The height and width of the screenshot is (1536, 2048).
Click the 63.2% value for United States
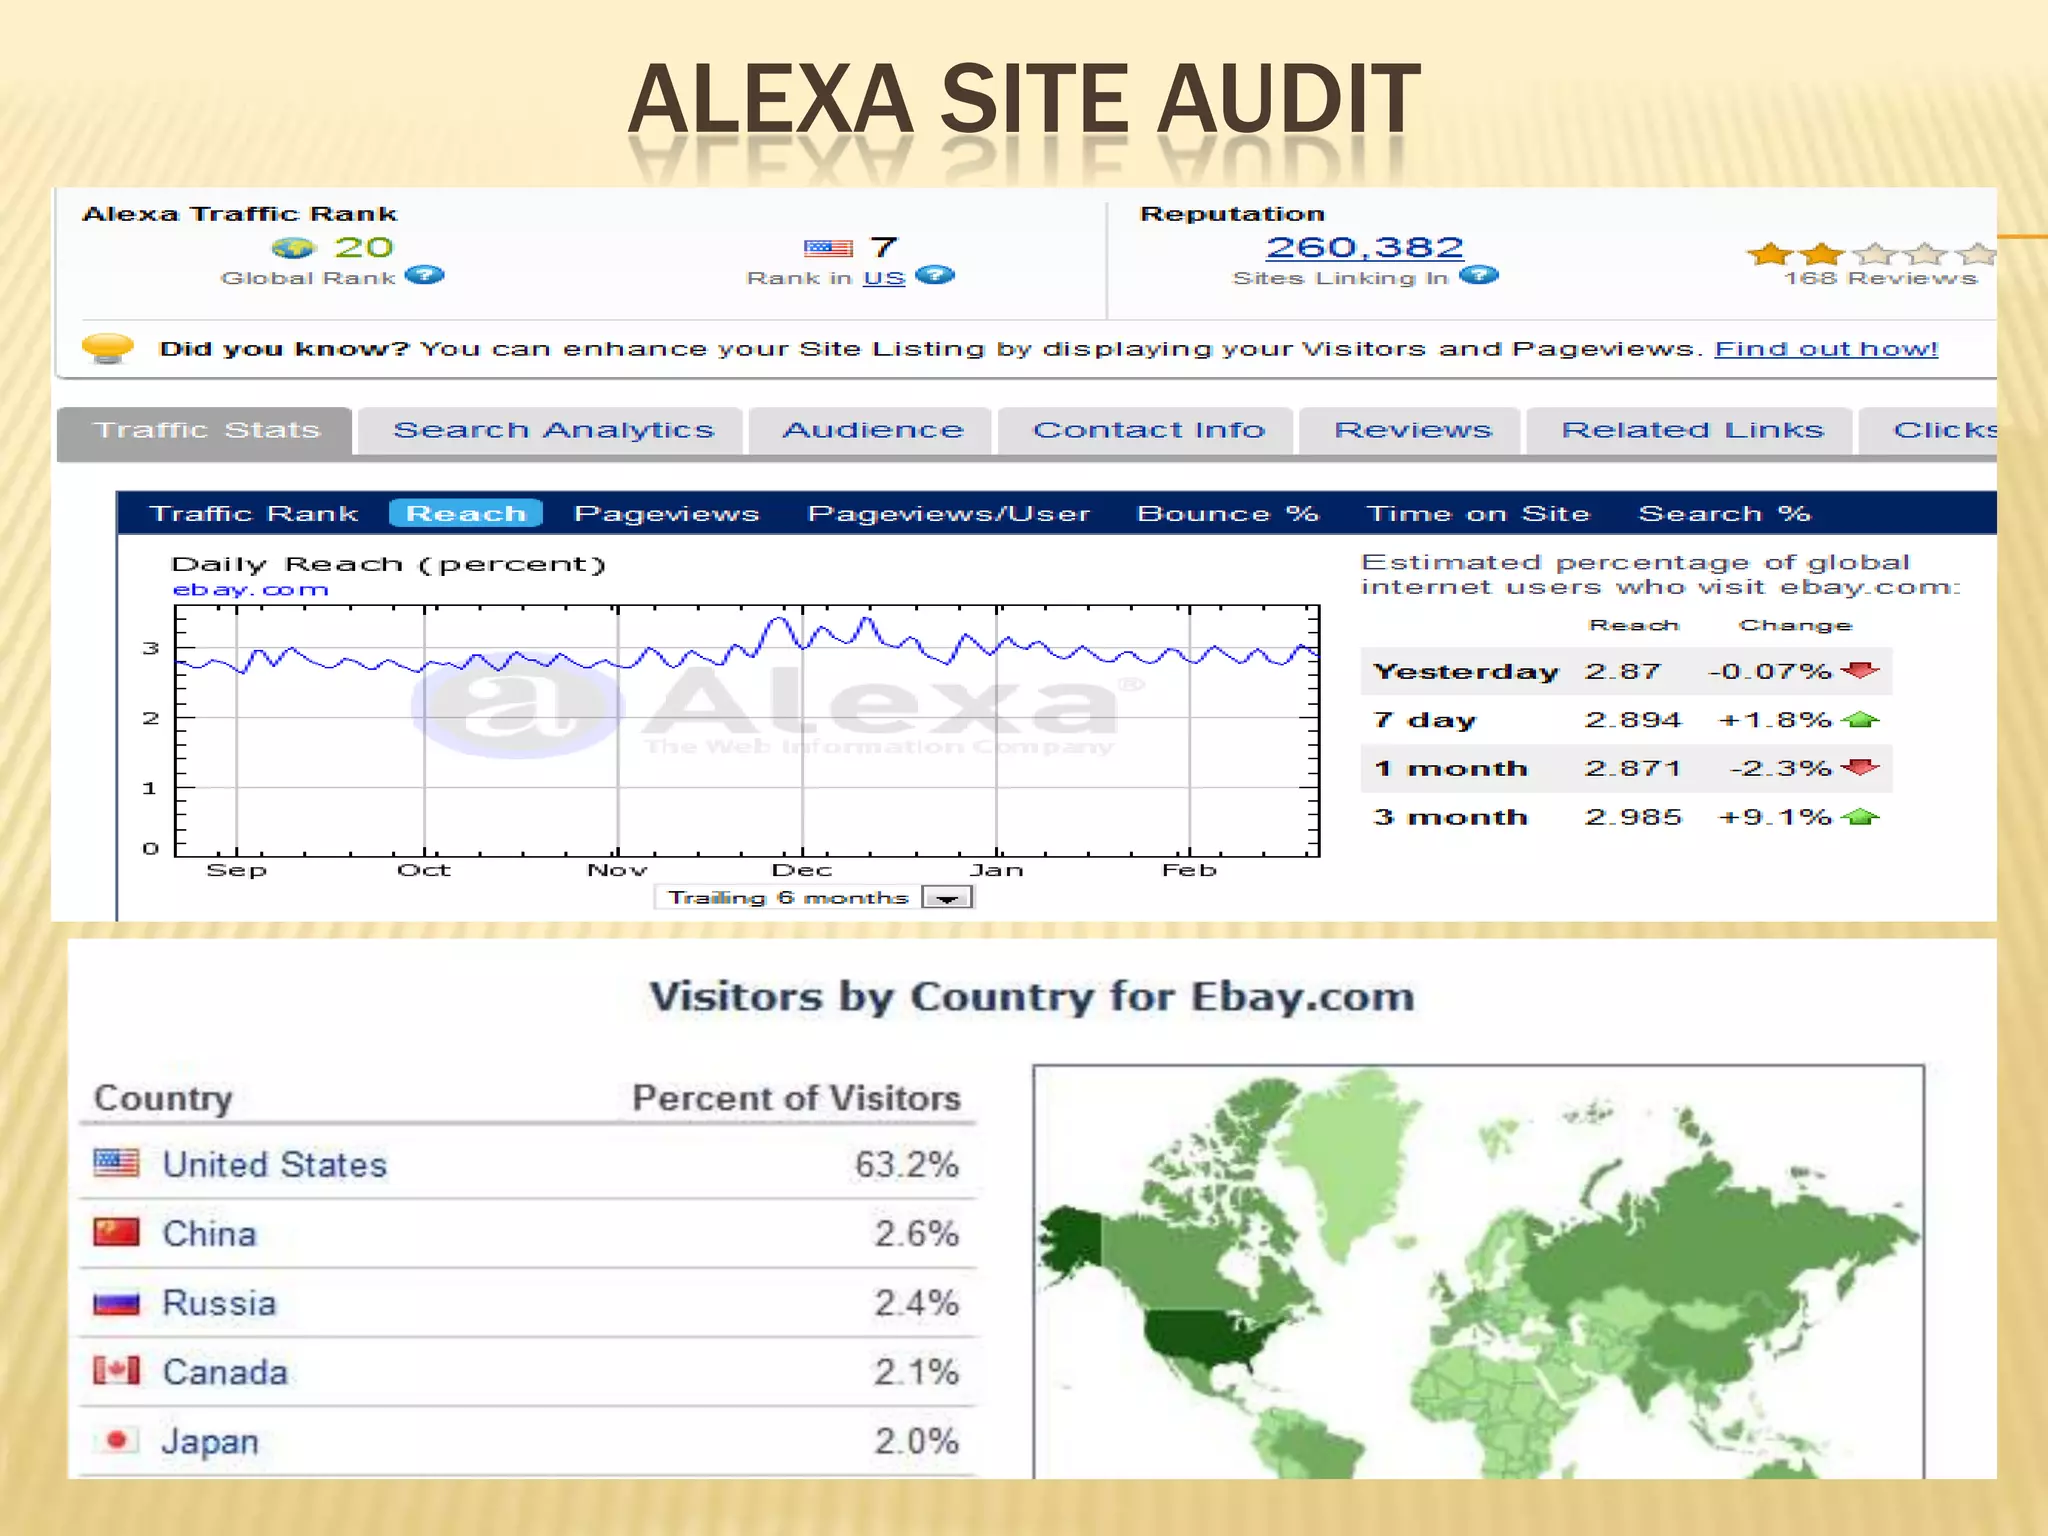coord(906,1165)
